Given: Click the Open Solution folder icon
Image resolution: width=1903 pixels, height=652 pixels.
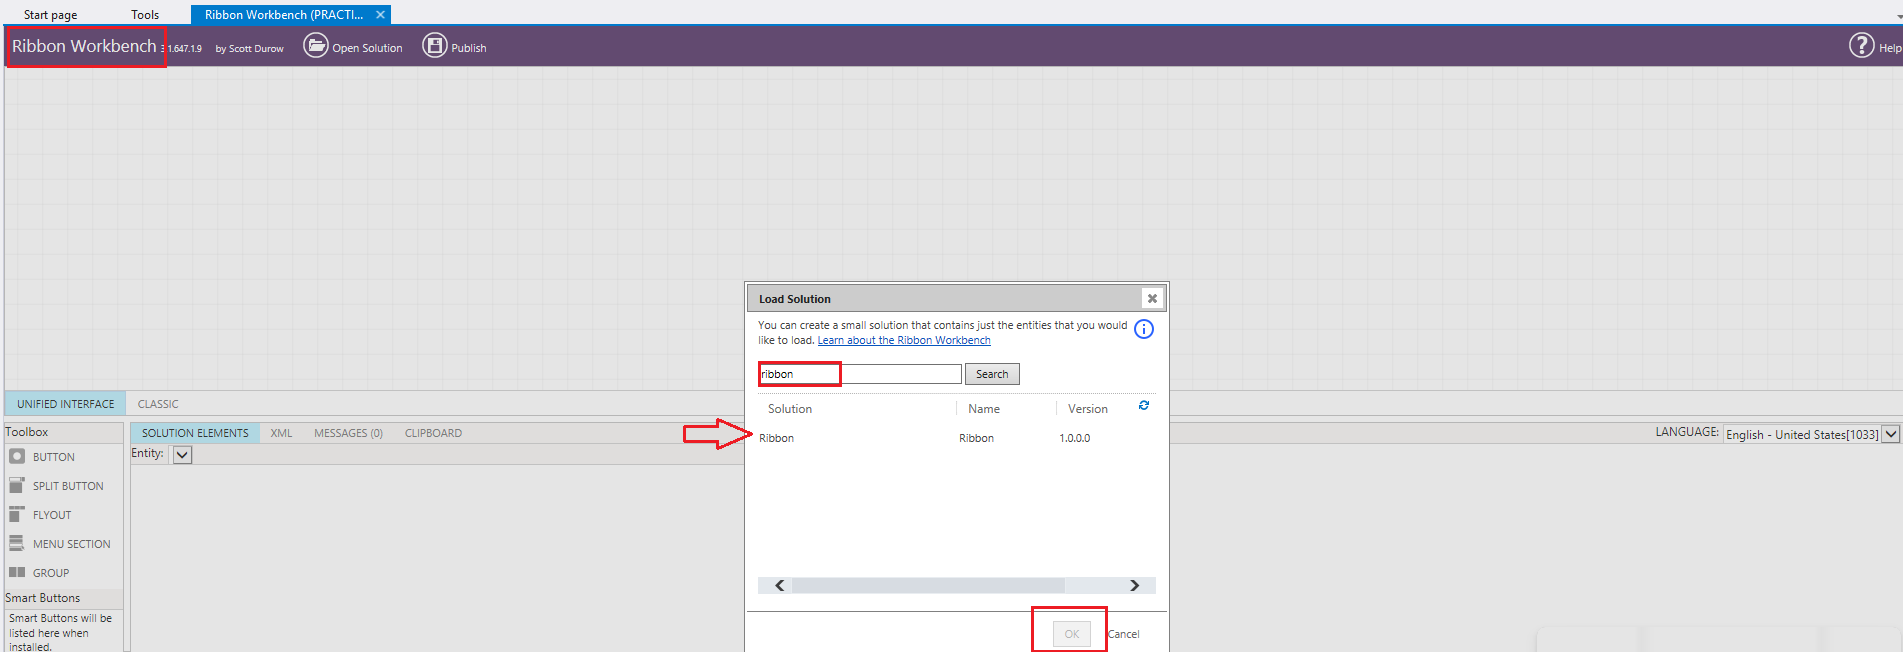Looking at the screenshot, I should click(x=316, y=46).
